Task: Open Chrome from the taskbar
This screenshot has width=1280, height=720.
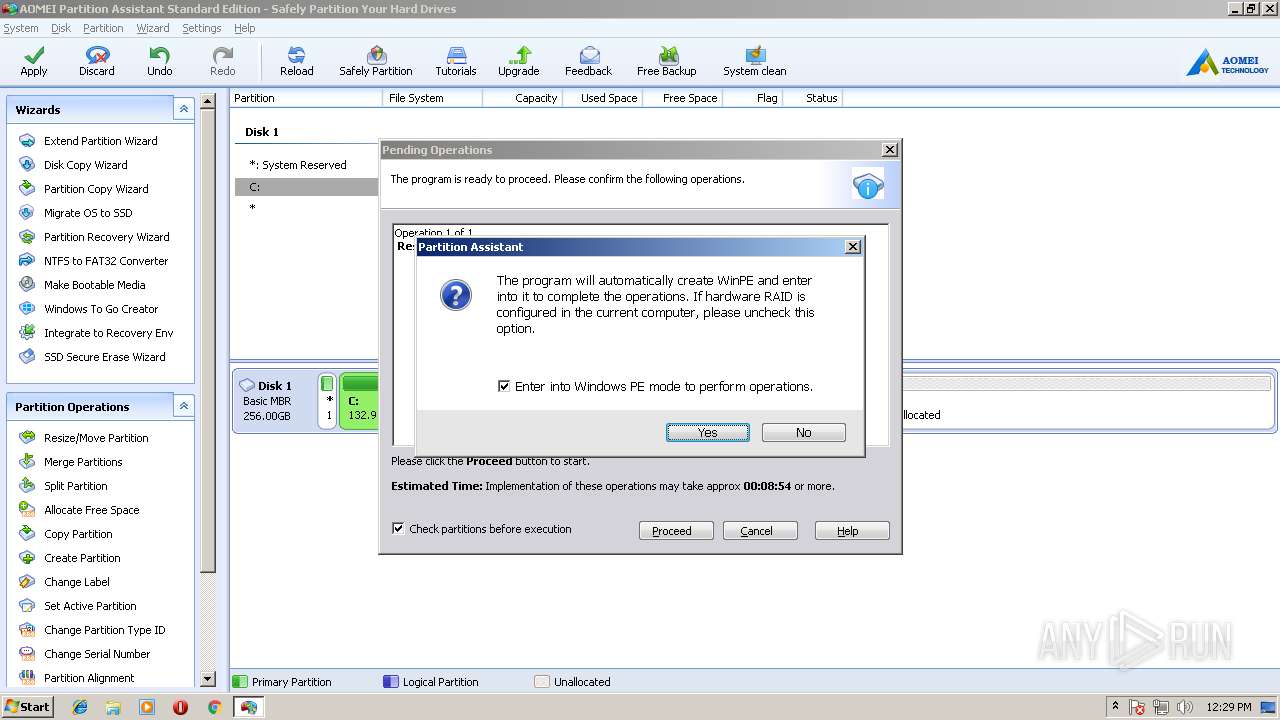Action: point(214,707)
